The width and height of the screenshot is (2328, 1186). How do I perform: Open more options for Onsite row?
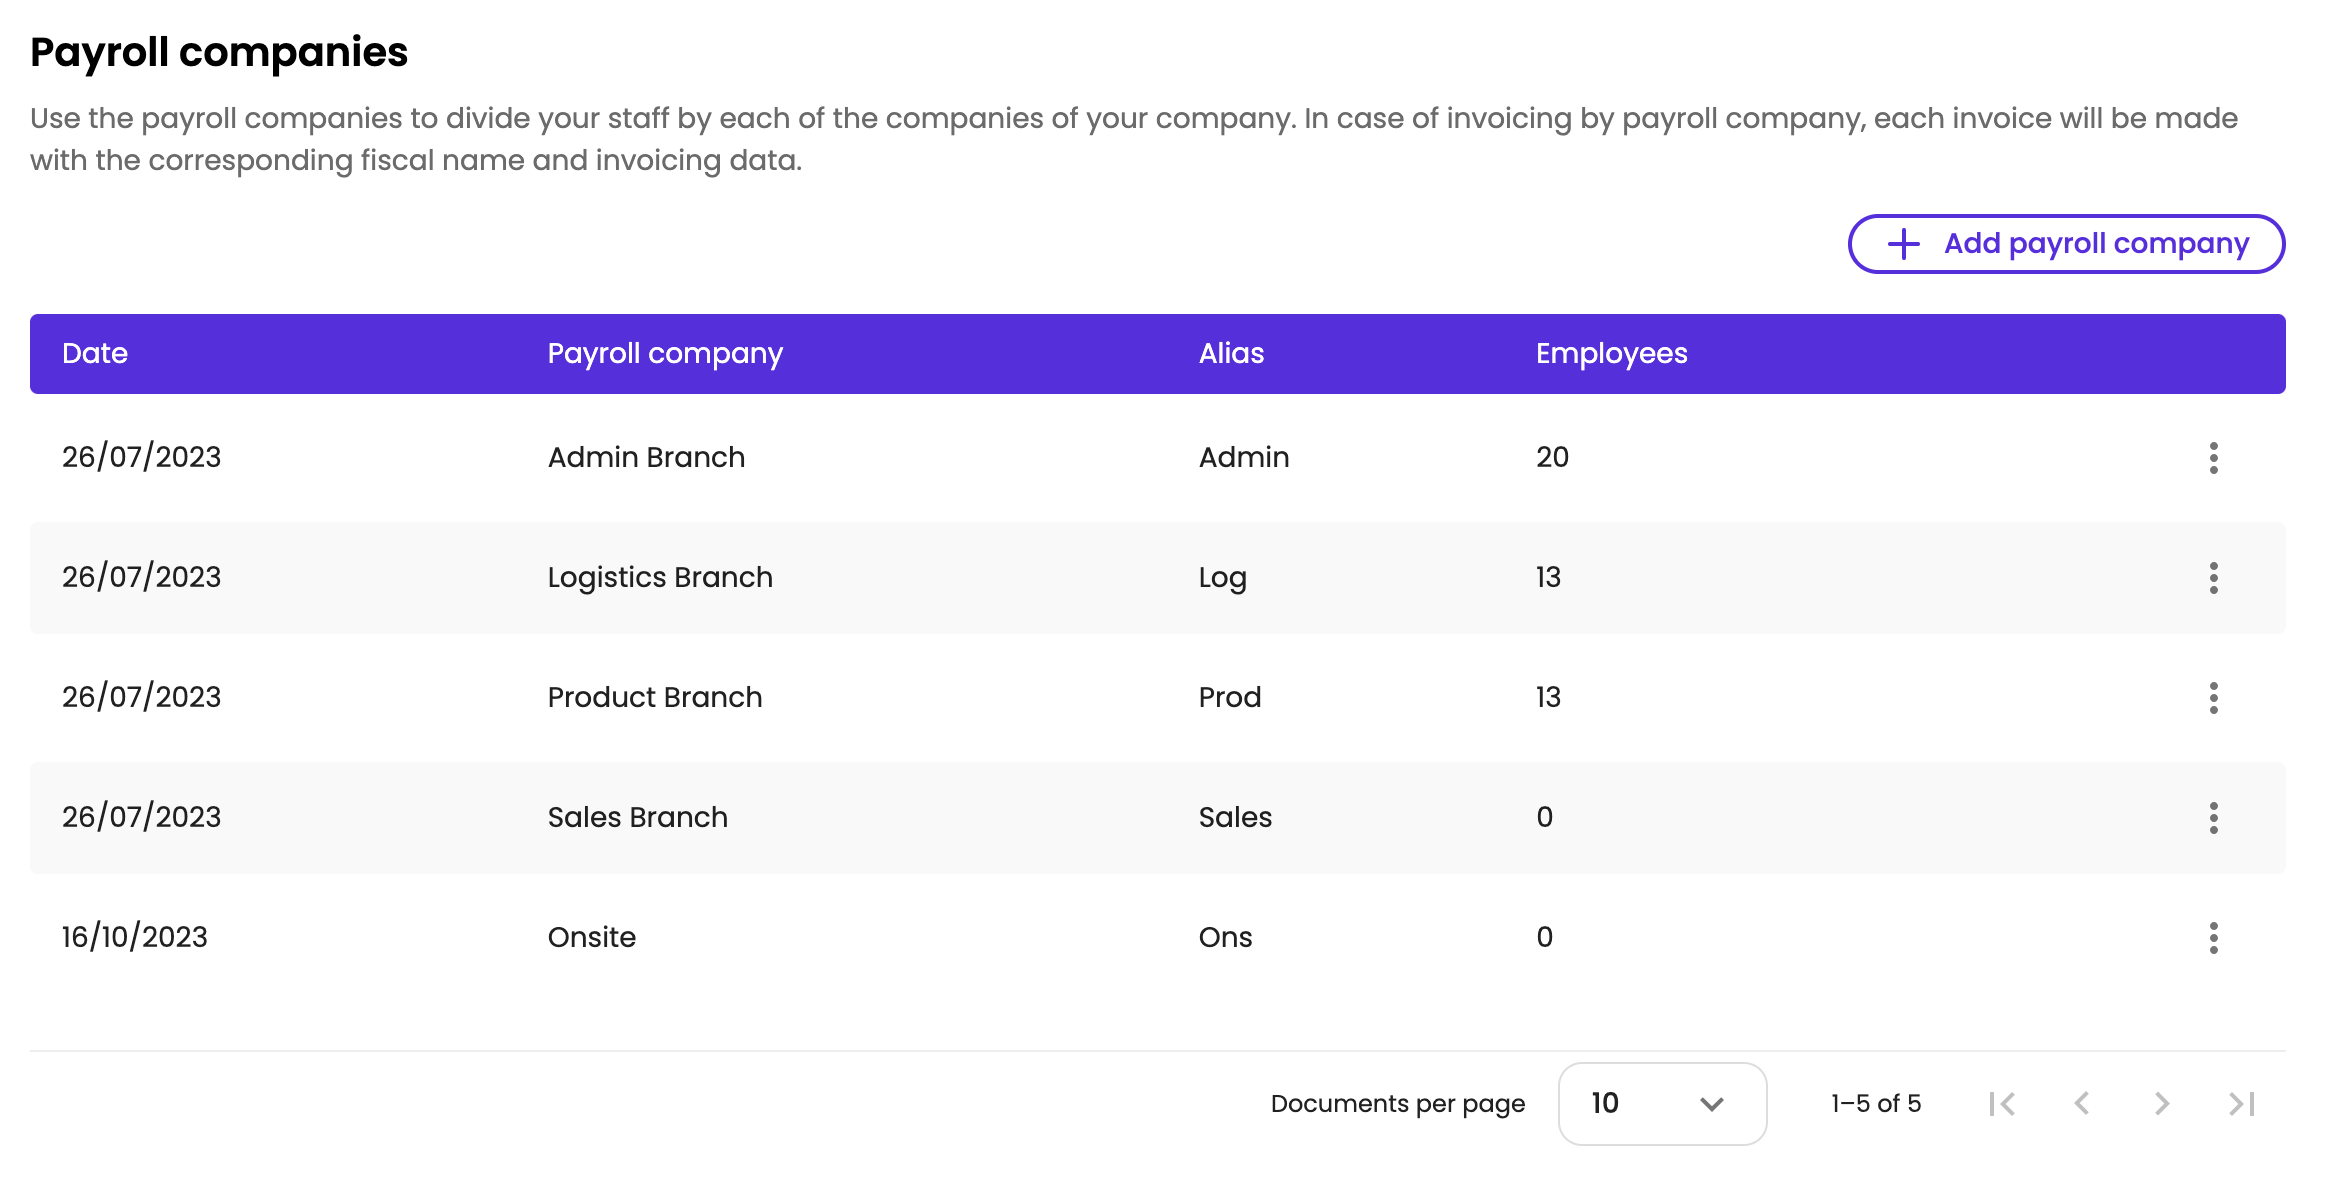pyautogui.click(x=2213, y=938)
